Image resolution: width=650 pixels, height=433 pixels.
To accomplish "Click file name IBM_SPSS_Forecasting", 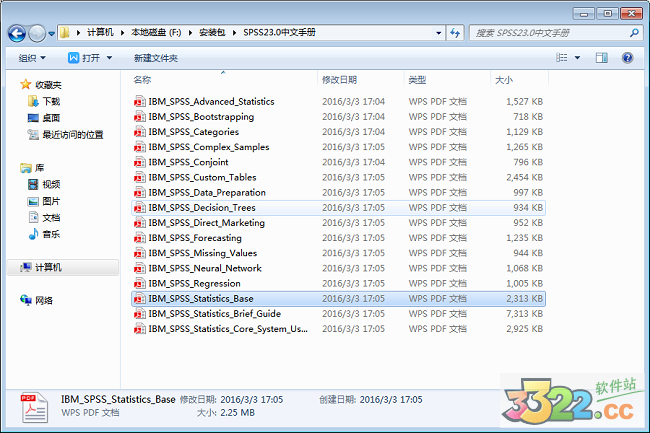I will point(195,238).
